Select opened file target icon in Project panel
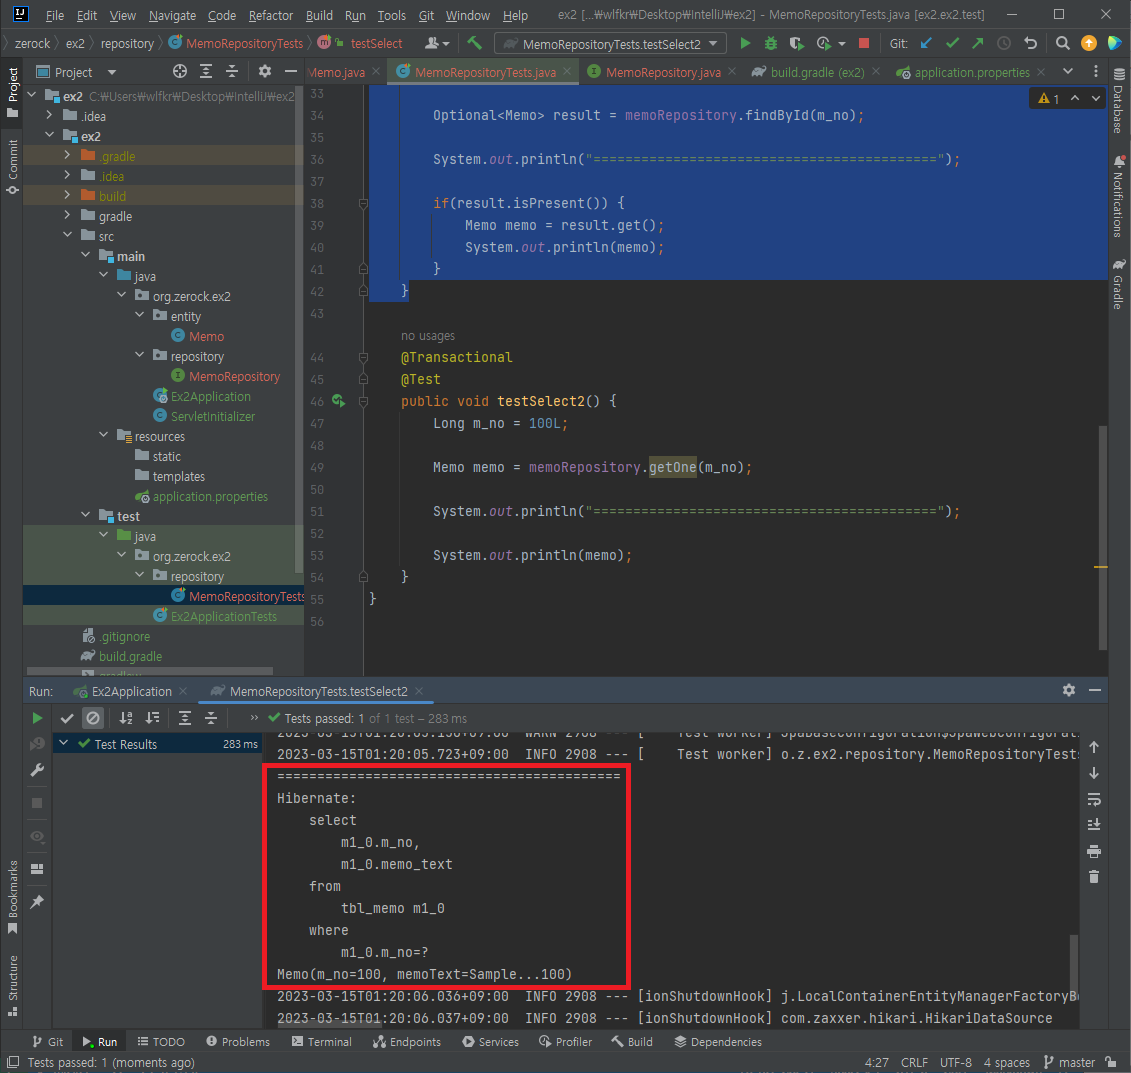Image resolution: width=1131 pixels, height=1073 pixels. pyautogui.click(x=180, y=71)
